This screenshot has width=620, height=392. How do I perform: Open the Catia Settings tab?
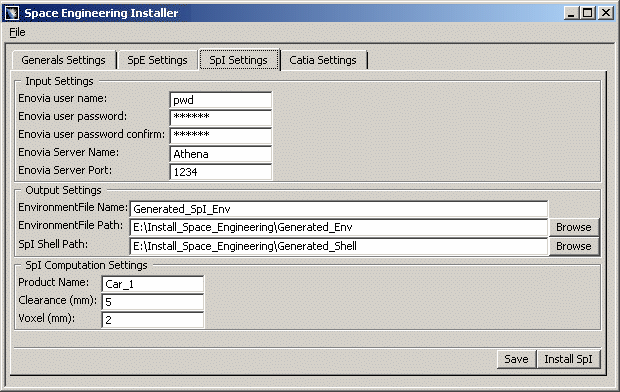pyautogui.click(x=323, y=60)
